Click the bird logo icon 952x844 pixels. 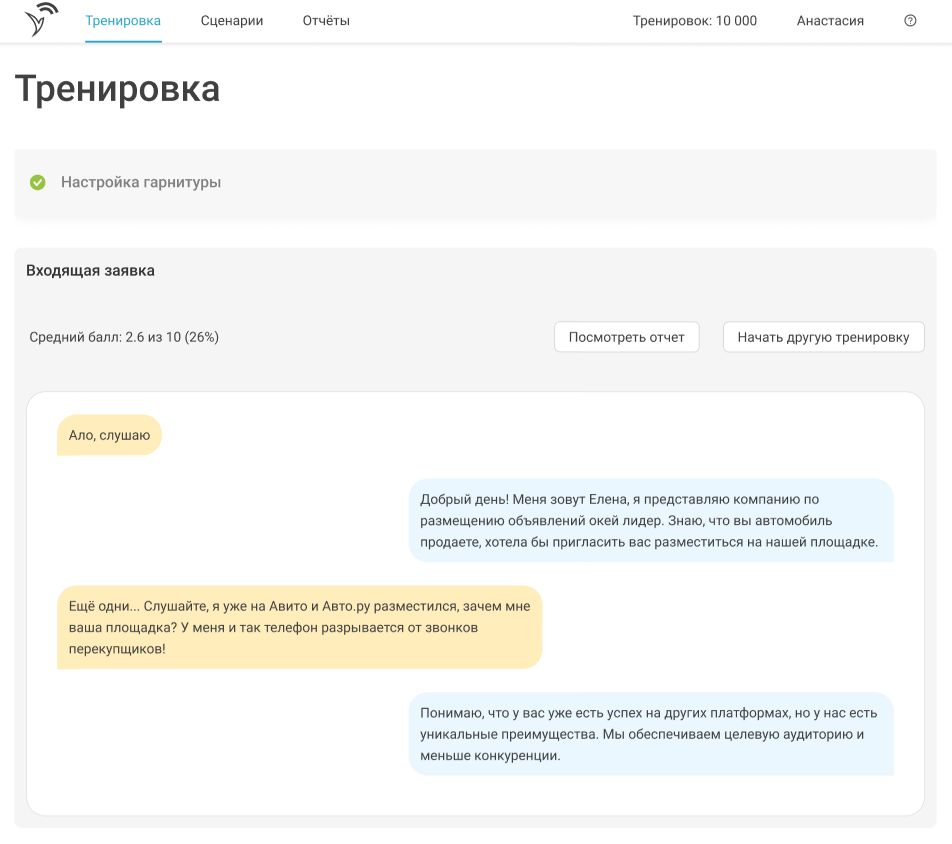click(41, 19)
